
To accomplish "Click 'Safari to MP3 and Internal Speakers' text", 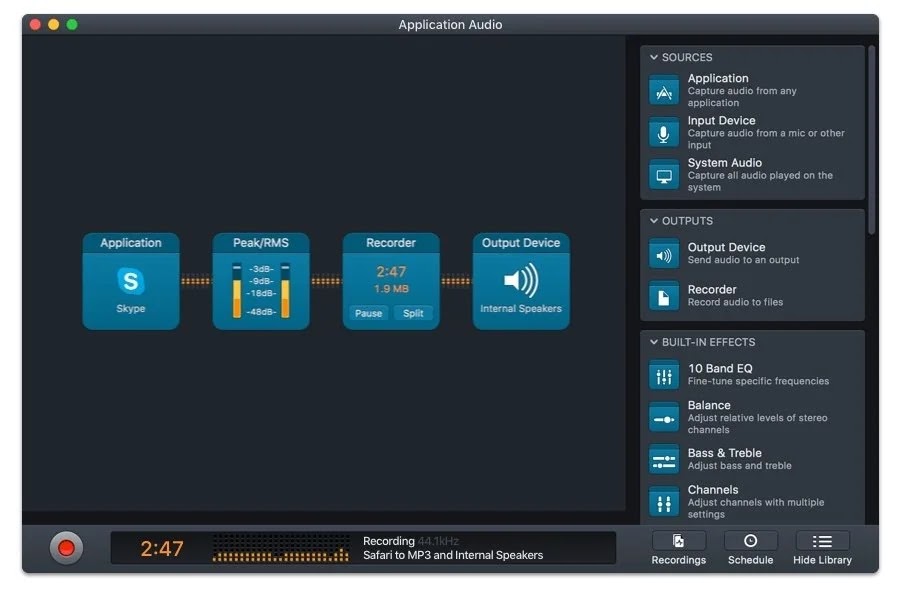I will coord(453,555).
